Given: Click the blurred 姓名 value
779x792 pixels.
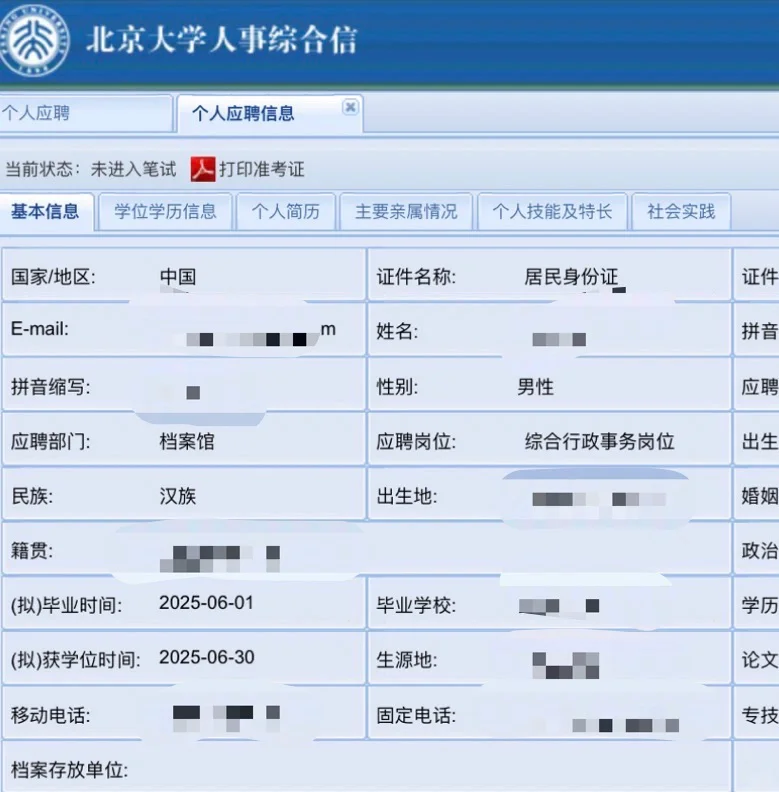Looking at the screenshot, I should 559,339.
